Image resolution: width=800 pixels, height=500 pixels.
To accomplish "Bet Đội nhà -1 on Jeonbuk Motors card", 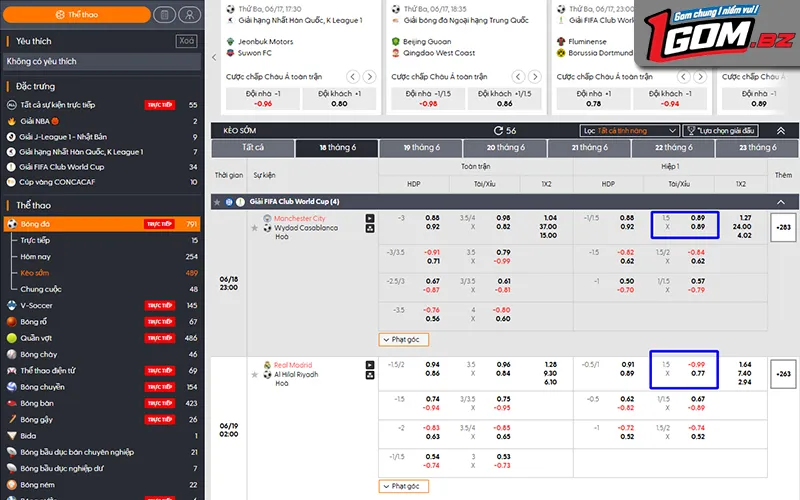I will click(x=263, y=99).
